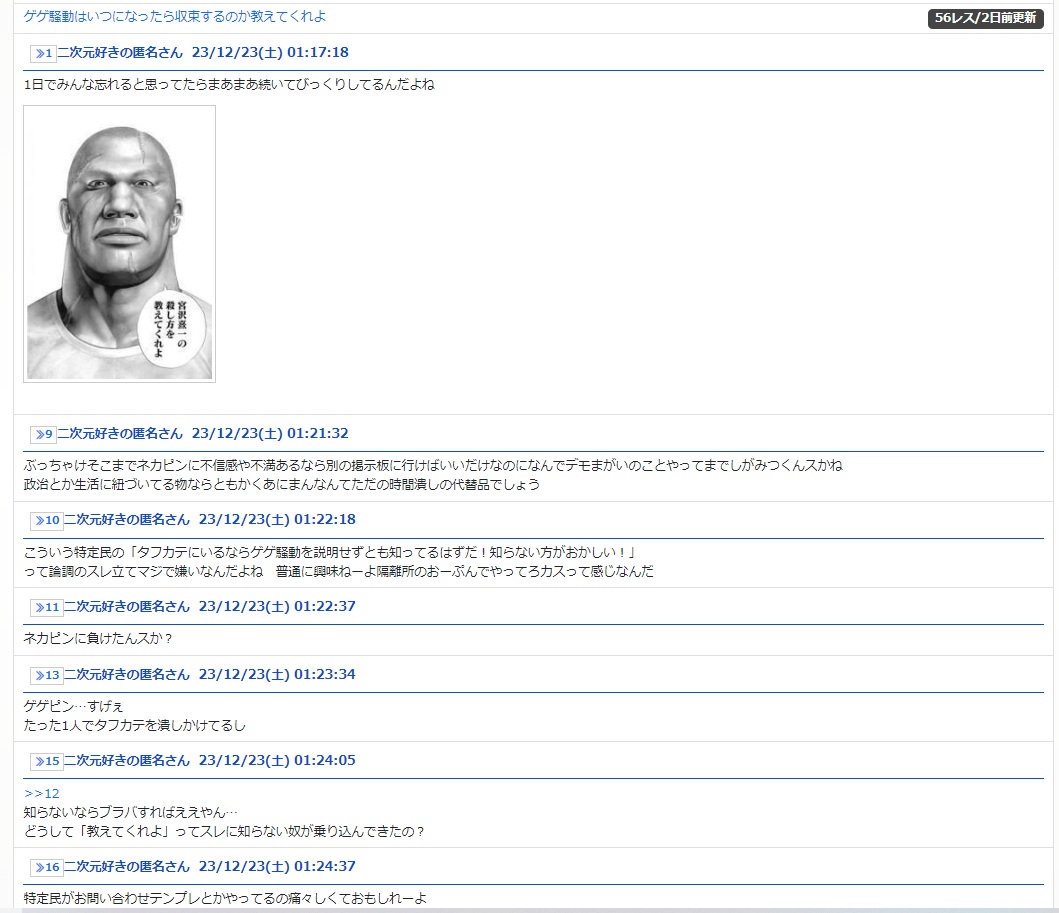Click timestamp 23/12/23(土) 01:22:37
Viewport: 1059px width, 913px height.
277,606
